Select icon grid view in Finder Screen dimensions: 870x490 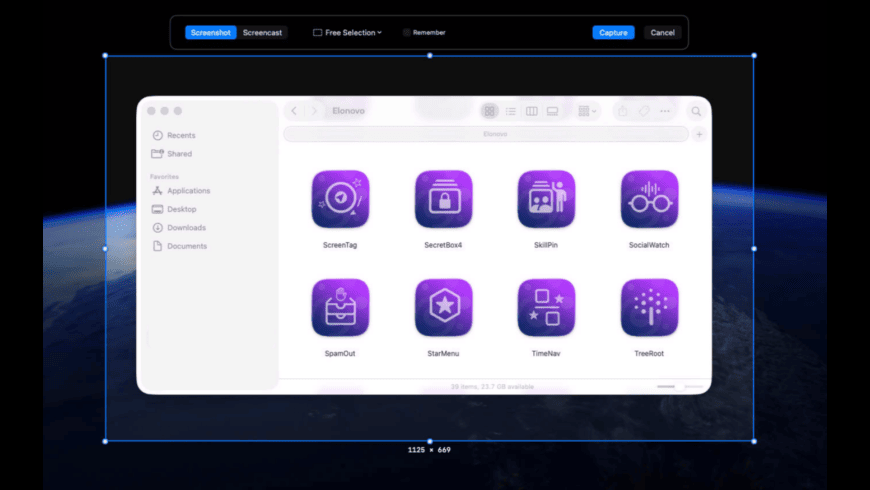point(489,112)
